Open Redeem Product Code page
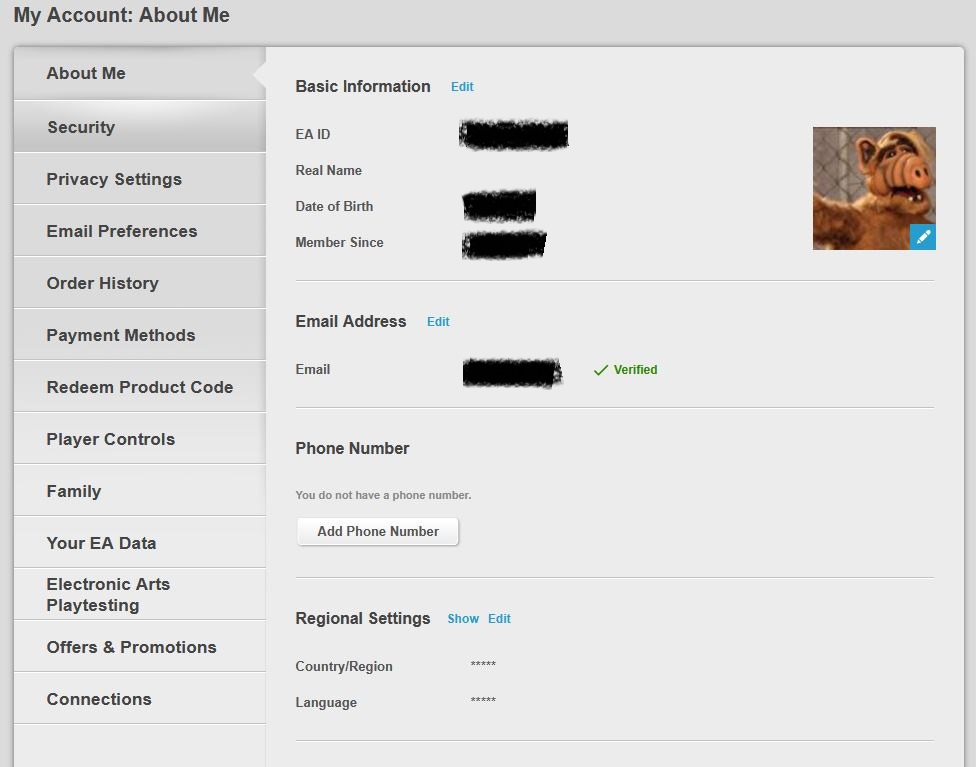 (140, 387)
